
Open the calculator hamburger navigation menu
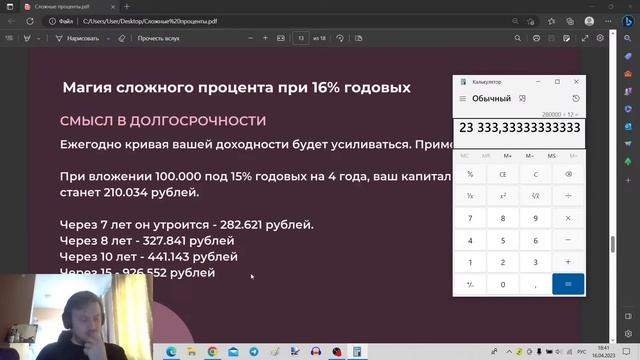click(462, 98)
